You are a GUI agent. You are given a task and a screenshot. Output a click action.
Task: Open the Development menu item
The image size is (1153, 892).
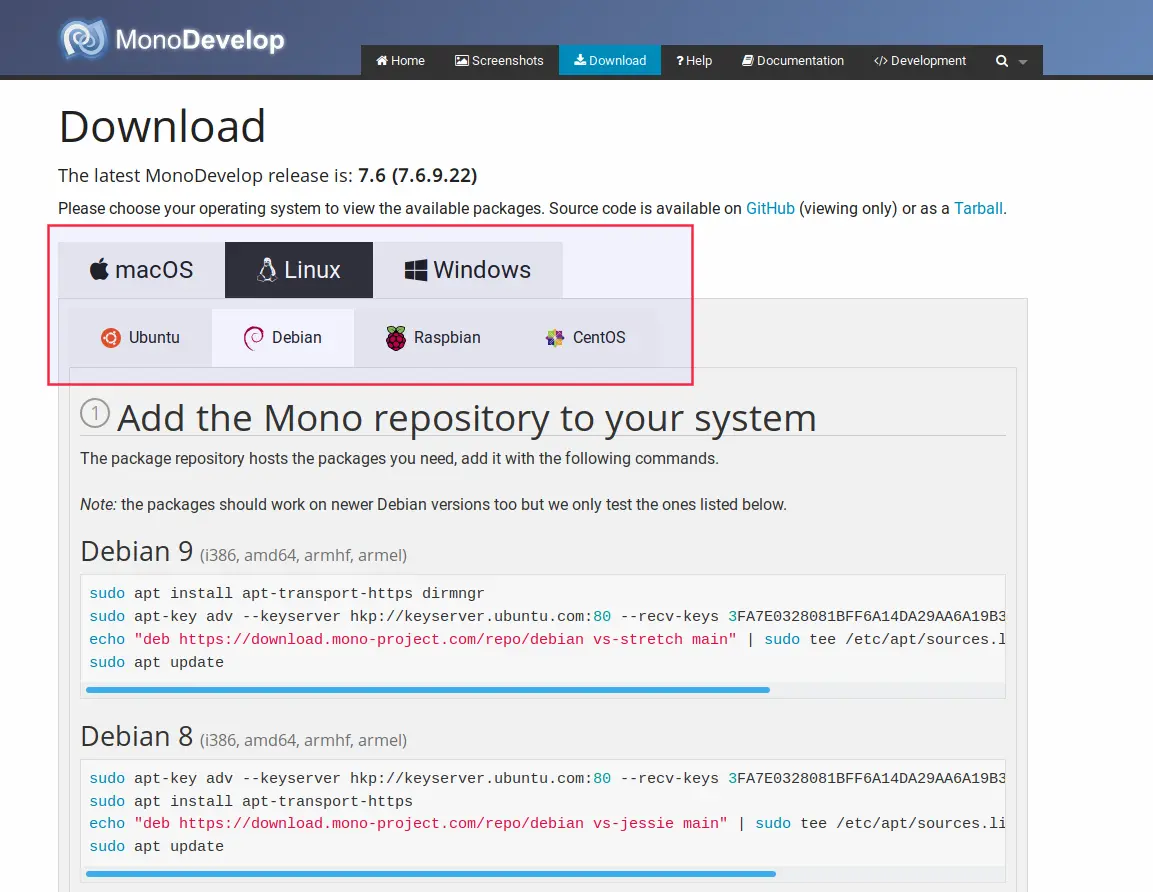[919, 60]
